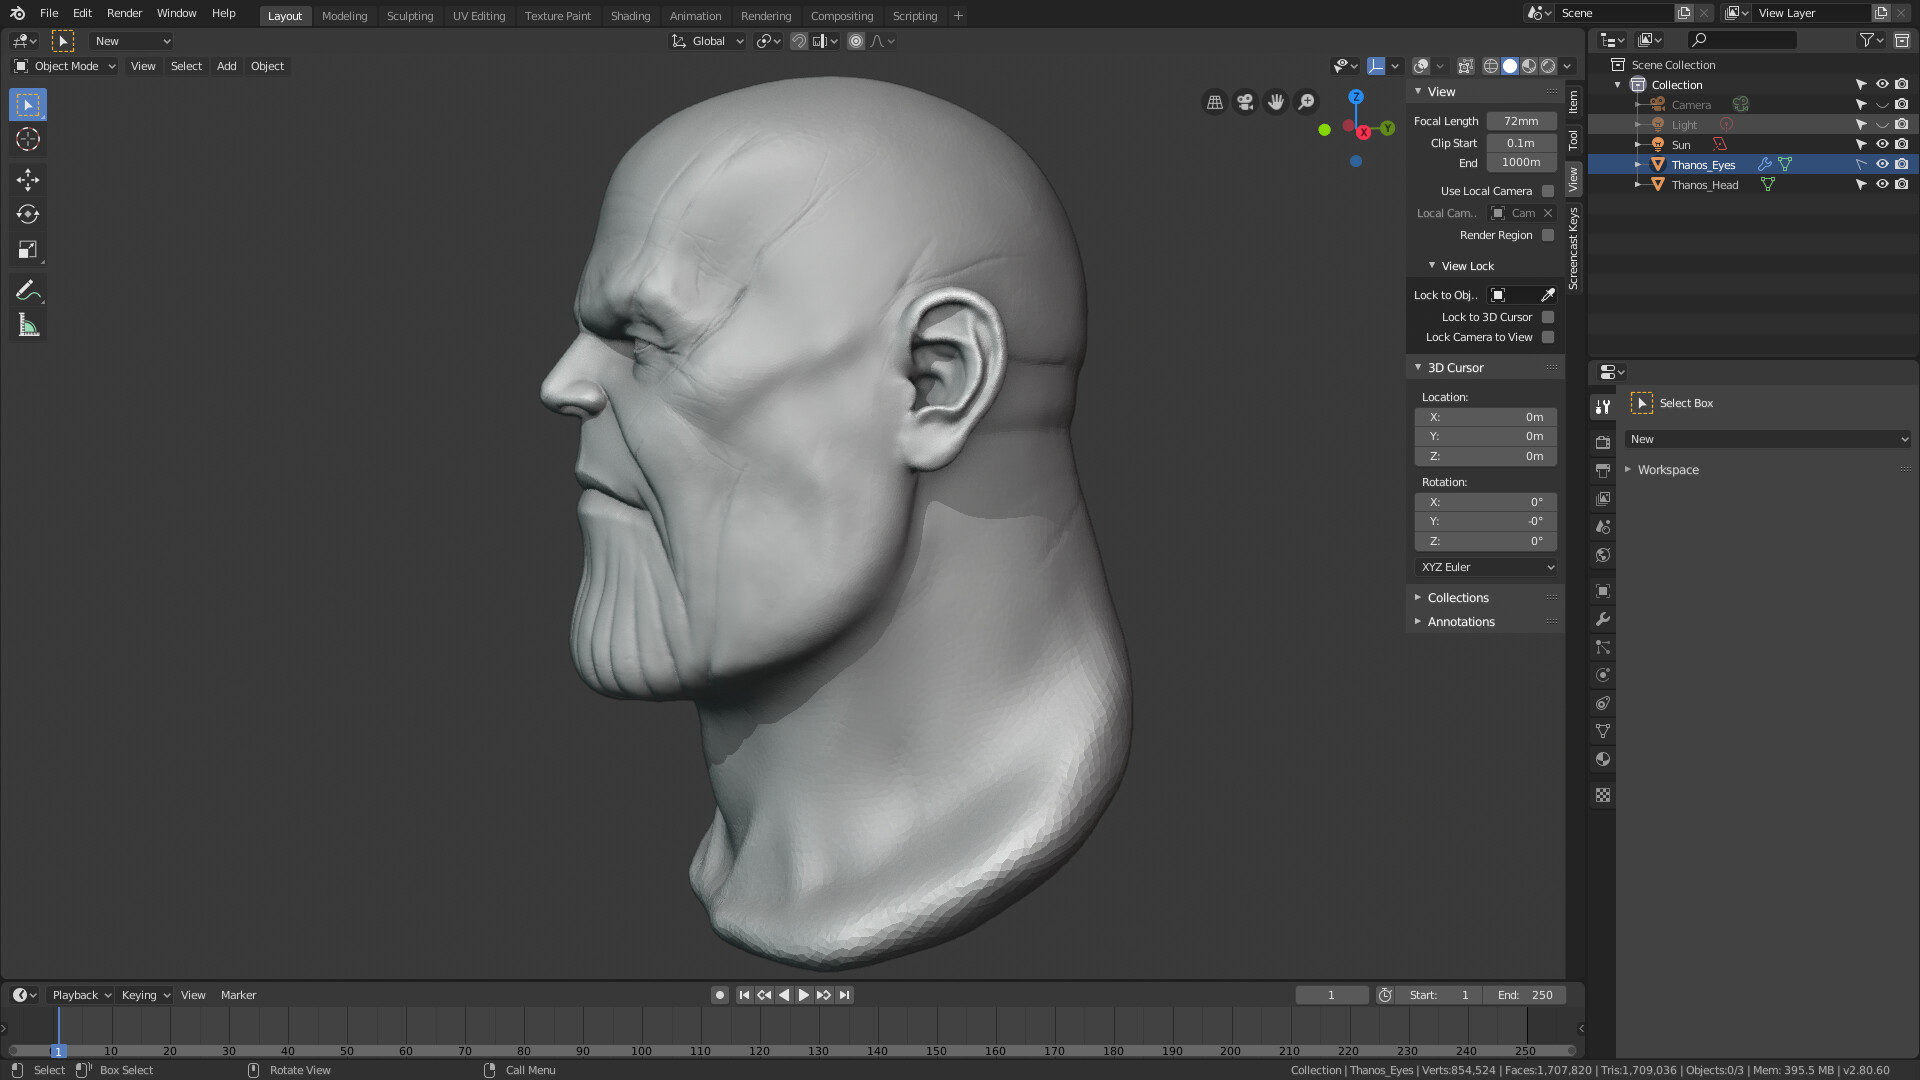Disable Thanos_Head render camera icon
The width and height of the screenshot is (1920, 1080).
pyautogui.click(x=1902, y=184)
